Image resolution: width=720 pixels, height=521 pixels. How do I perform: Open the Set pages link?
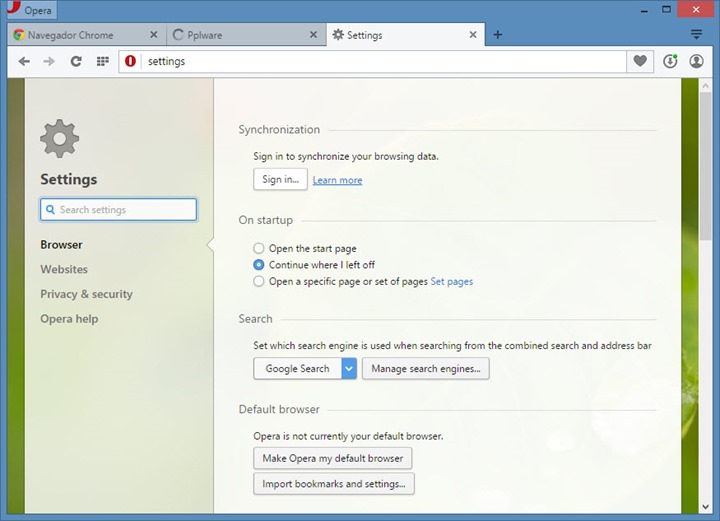point(452,281)
